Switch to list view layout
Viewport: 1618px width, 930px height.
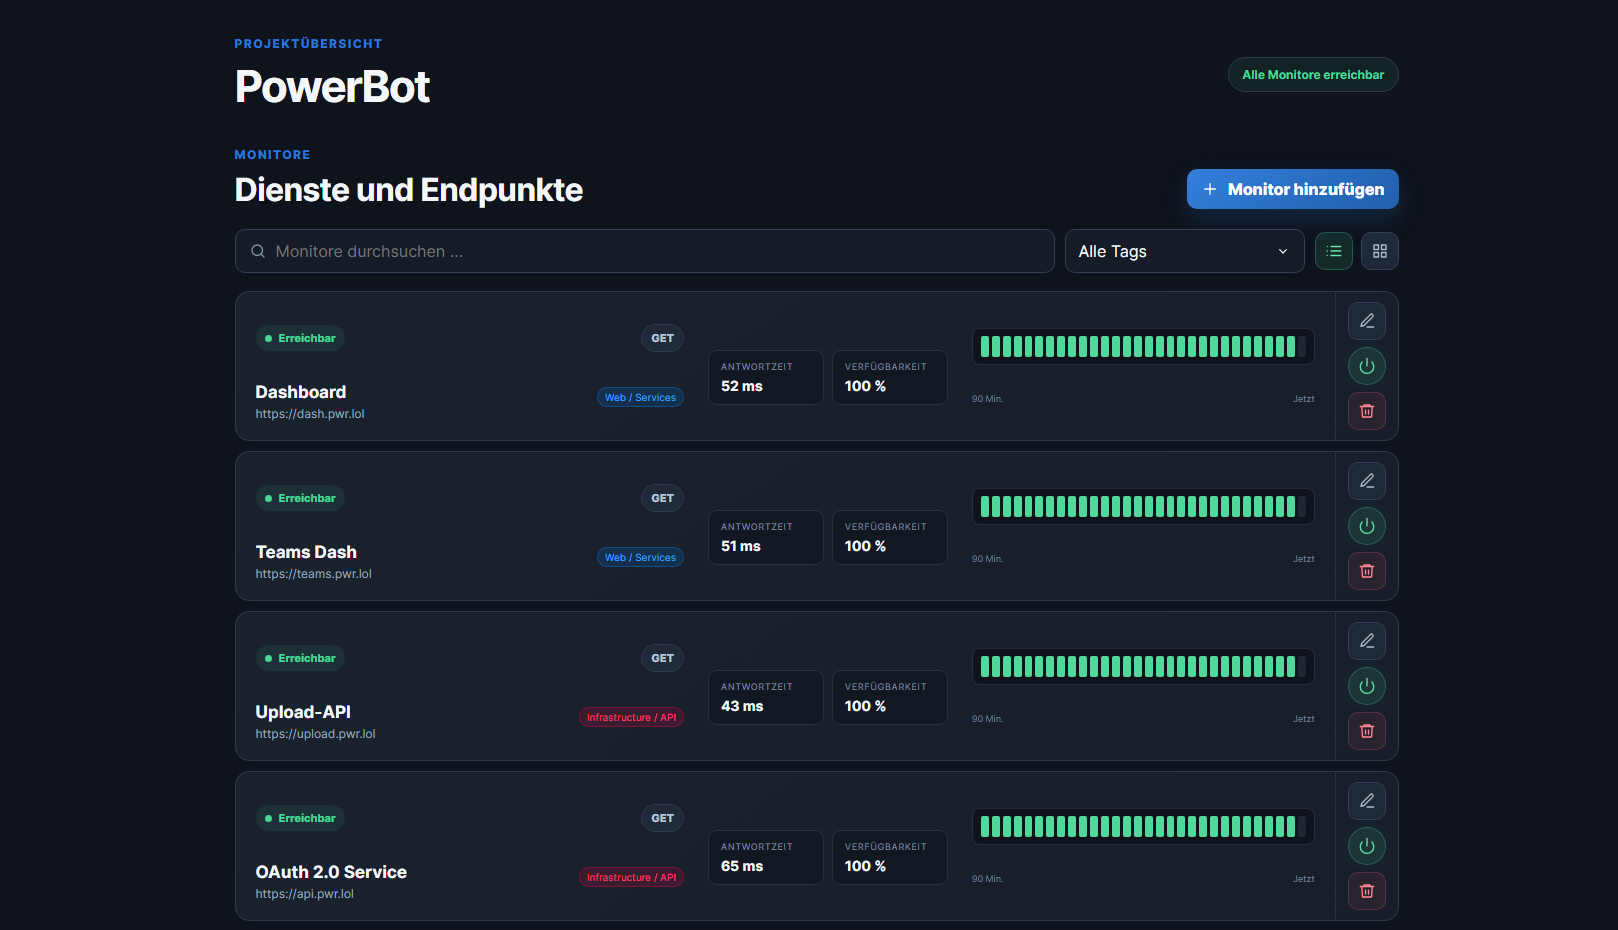pyautogui.click(x=1334, y=251)
